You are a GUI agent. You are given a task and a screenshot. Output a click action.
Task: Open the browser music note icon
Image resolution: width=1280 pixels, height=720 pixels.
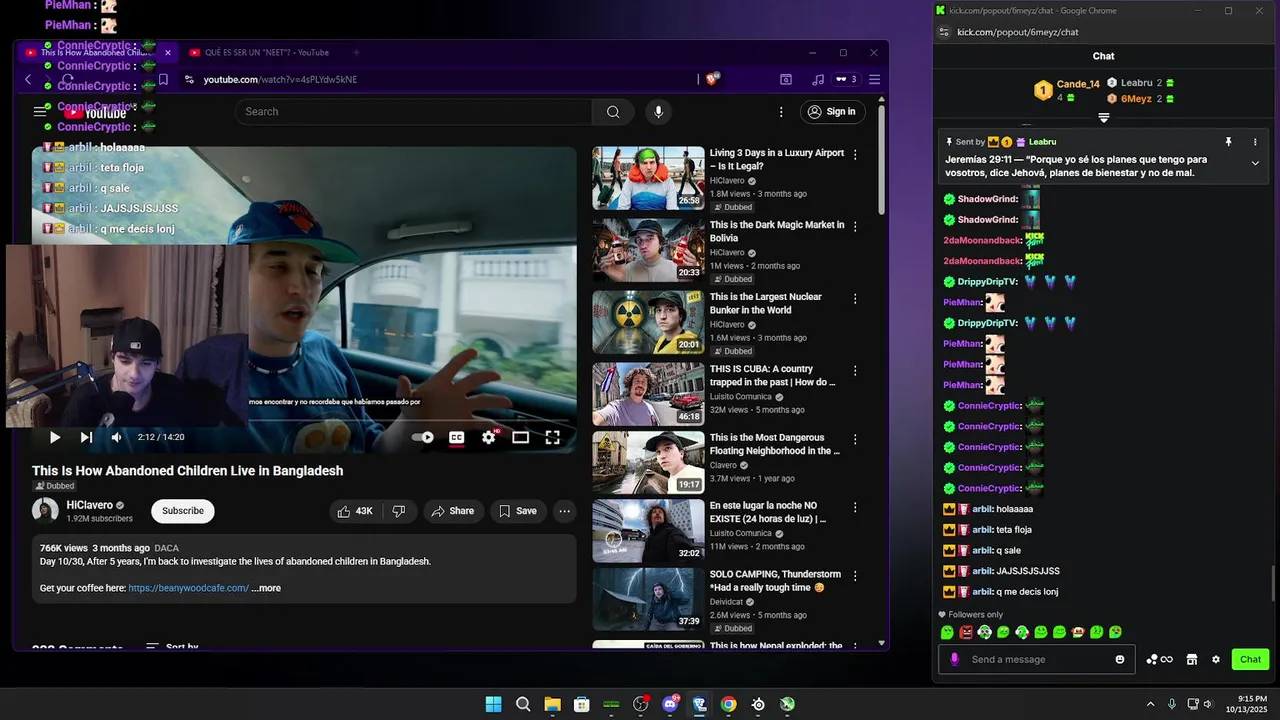[818, 79]
